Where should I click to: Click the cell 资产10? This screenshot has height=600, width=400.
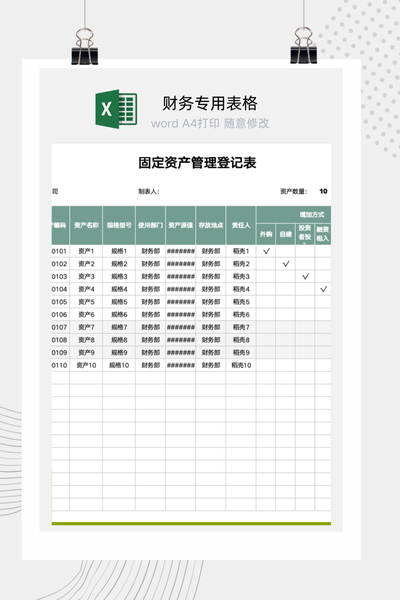click(x=86, y=365)
